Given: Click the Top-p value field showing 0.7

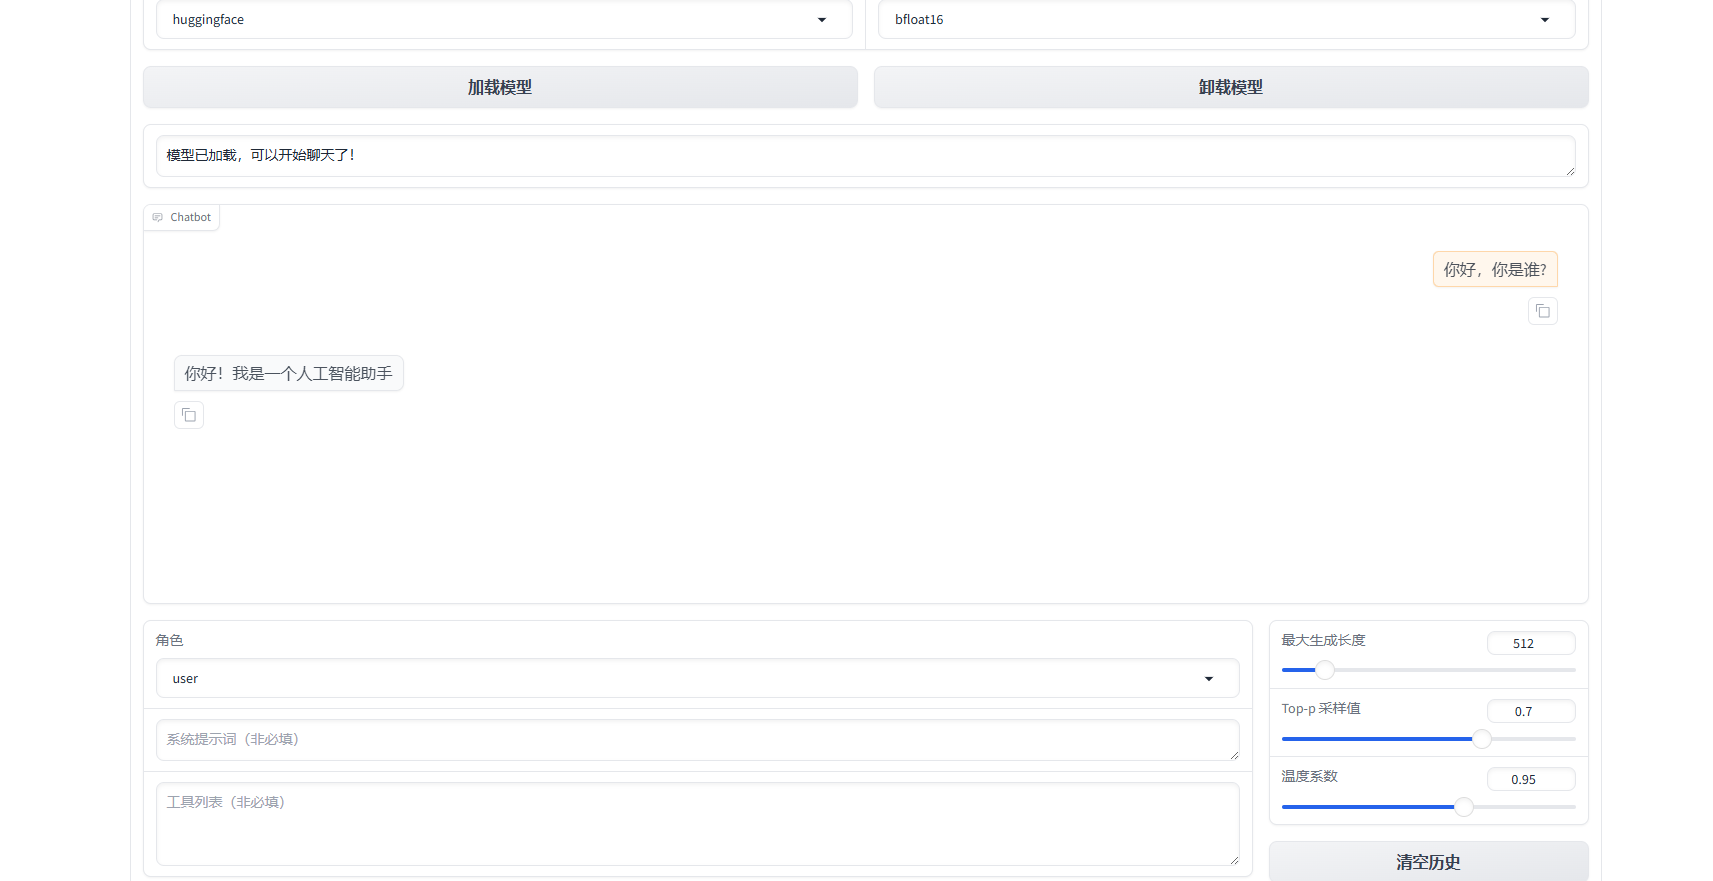Looking at the screenshot, I should [1530, 712].
